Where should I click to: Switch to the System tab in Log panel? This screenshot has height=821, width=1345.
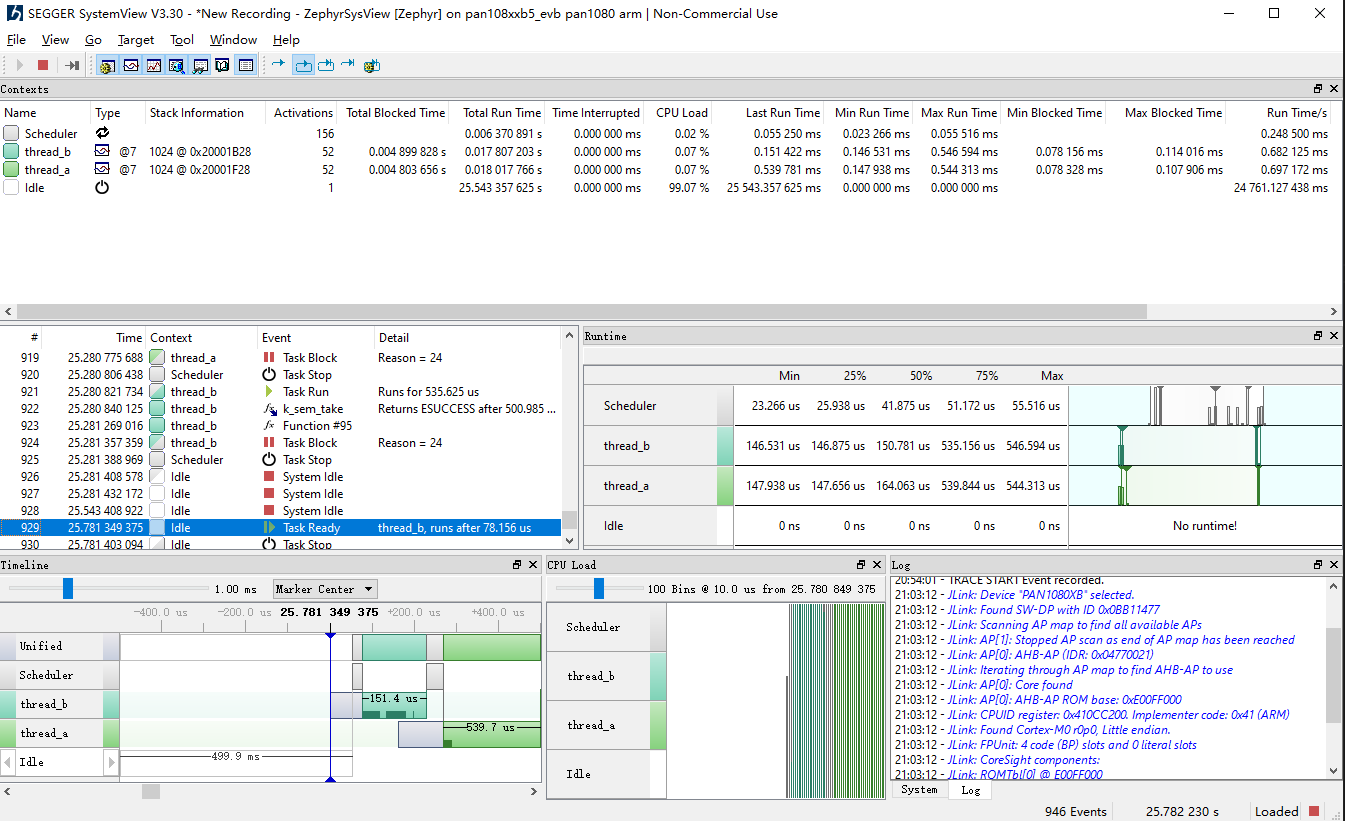pyautogui.click(x=919, y=789)
